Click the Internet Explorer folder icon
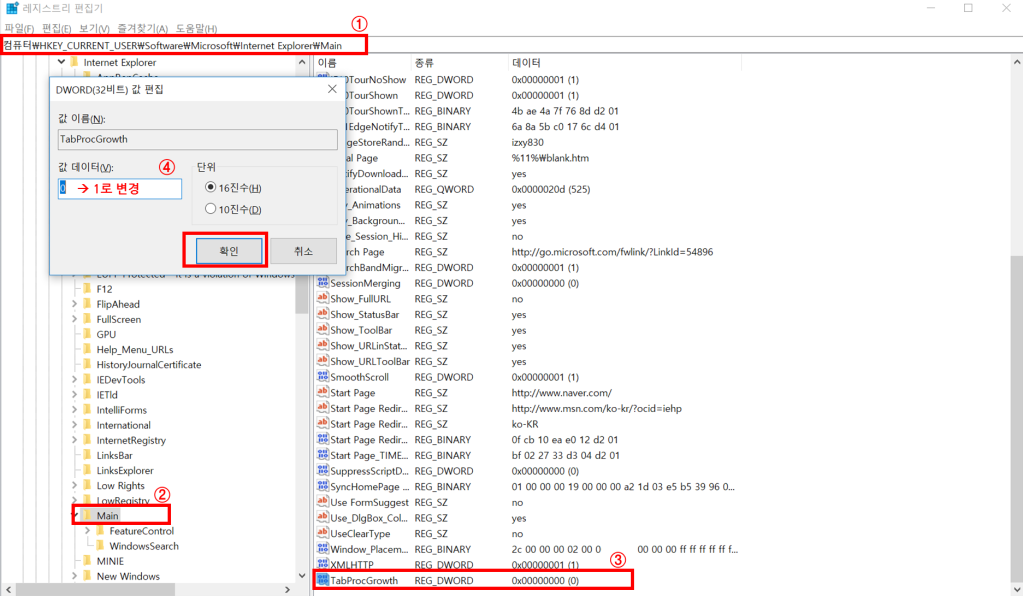 click(x=74, y=62)
